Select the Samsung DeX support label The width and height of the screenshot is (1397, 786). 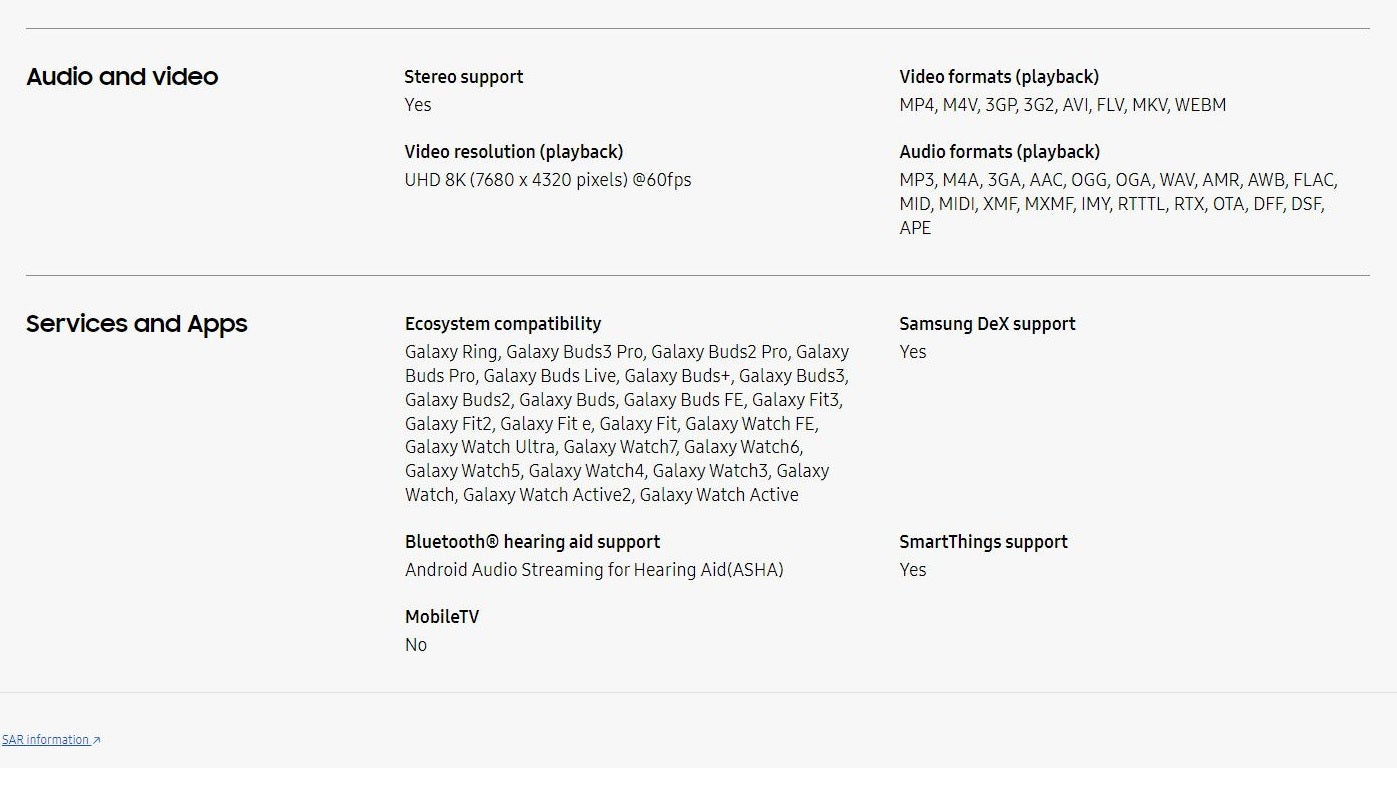tap(987, 324)
